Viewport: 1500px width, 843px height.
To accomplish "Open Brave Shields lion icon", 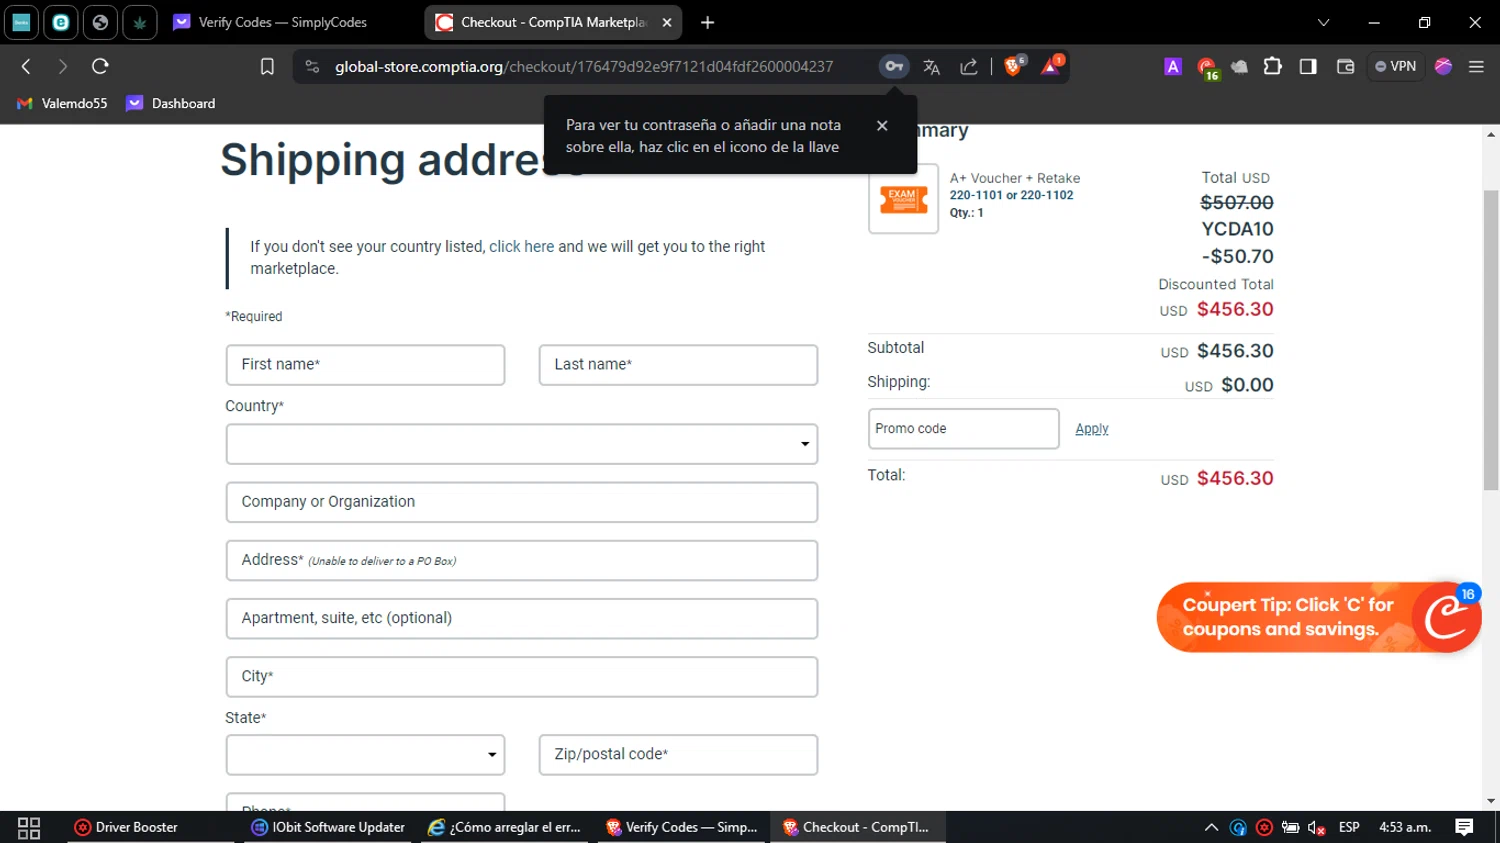I will coord(1014,66).
